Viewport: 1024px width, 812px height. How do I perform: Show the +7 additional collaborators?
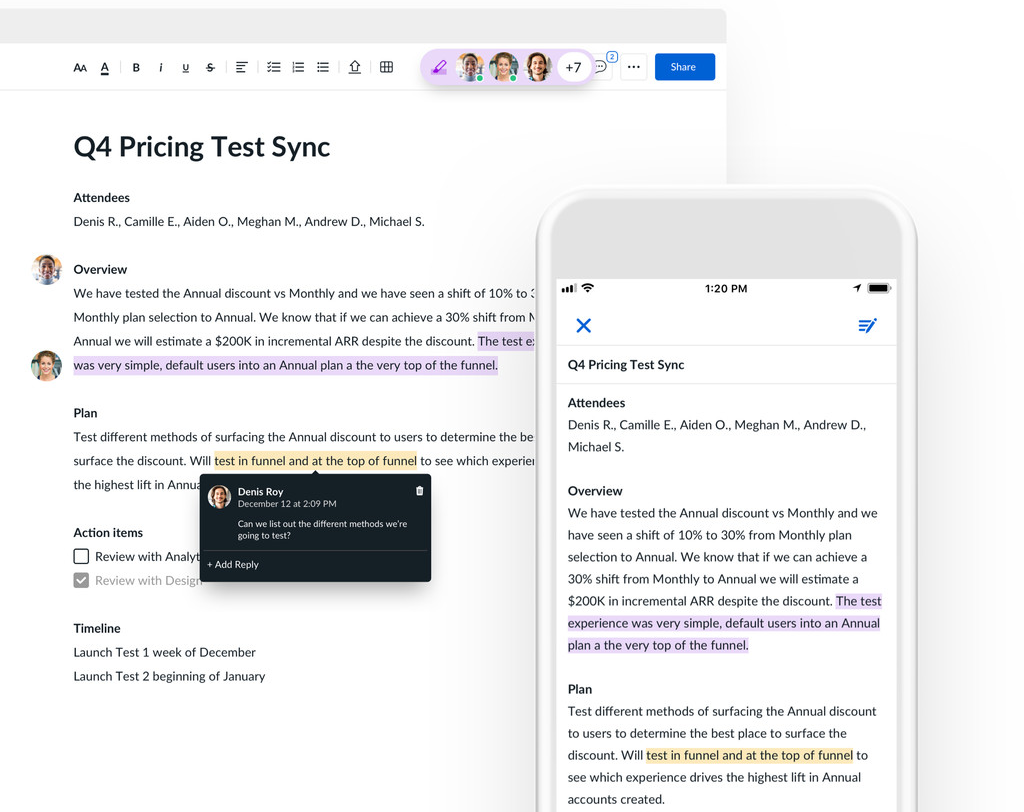coord(573,67)
